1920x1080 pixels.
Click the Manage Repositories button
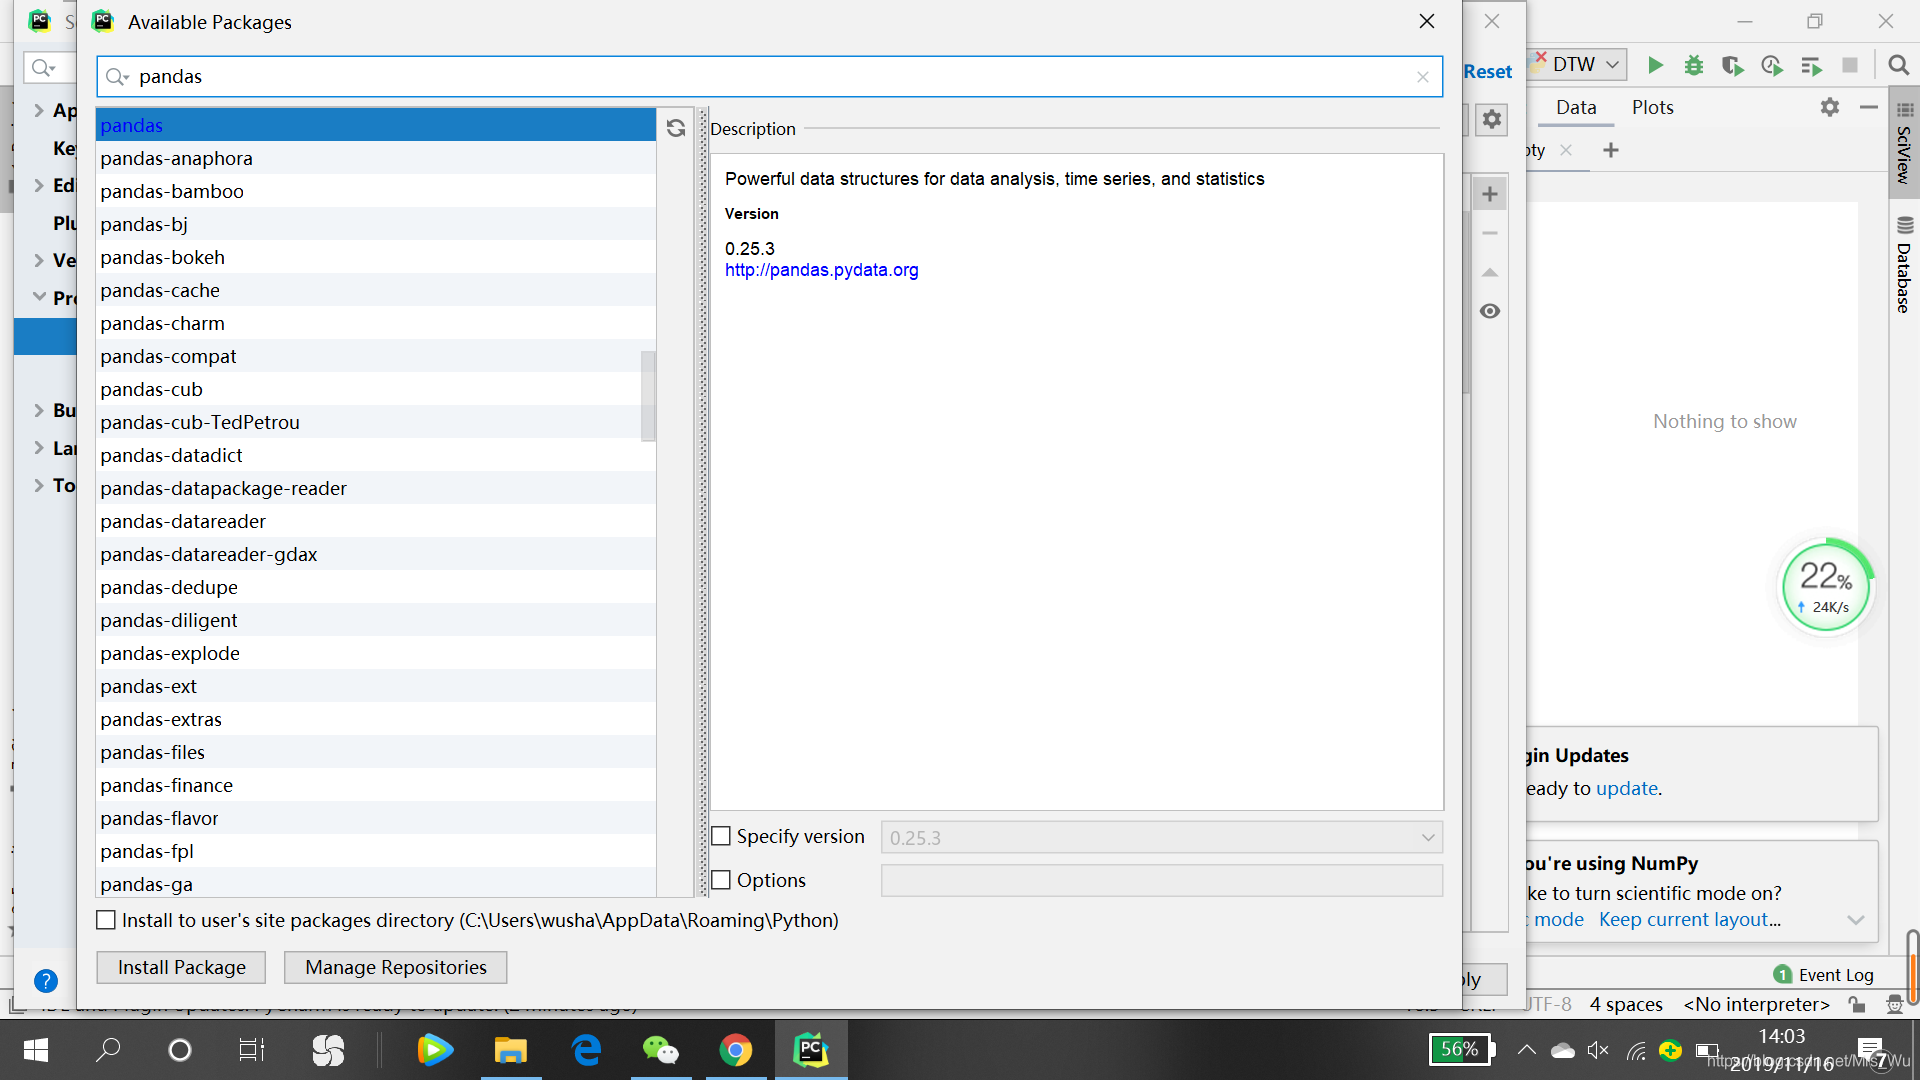396,967
